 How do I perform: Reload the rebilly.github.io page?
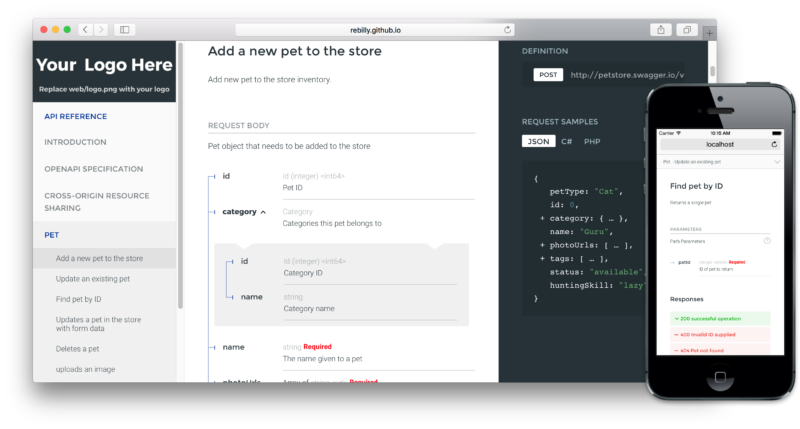pos(508,30)
